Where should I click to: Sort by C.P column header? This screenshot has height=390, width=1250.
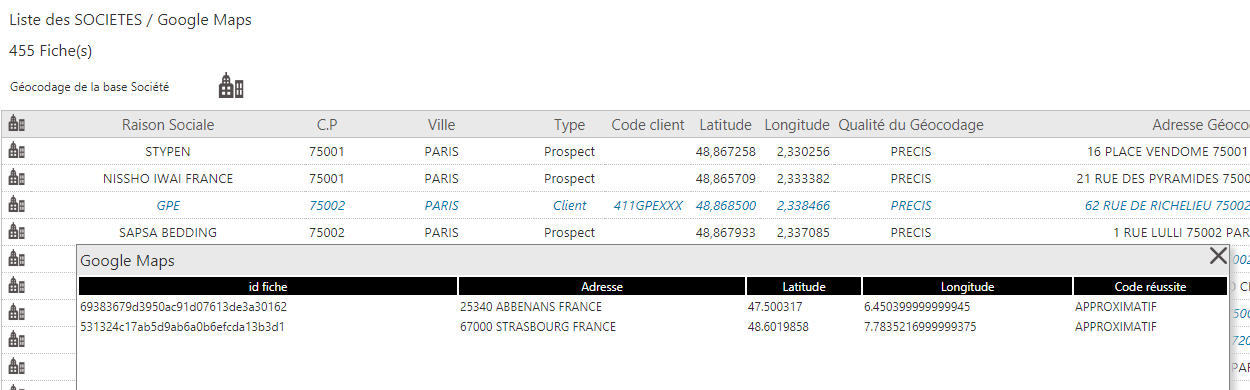point(327,125)
